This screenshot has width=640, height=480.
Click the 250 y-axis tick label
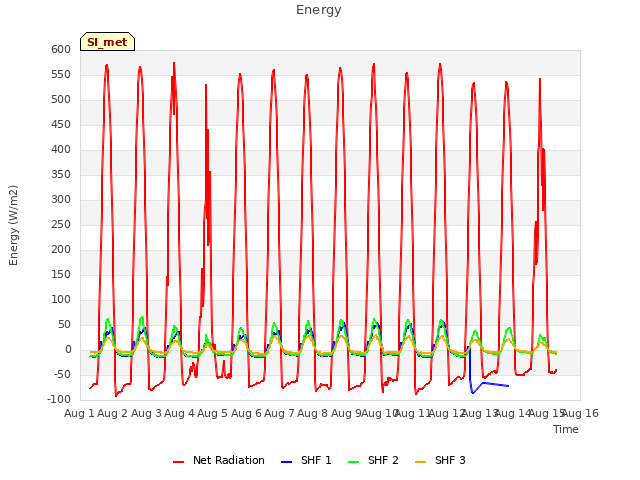61,224
